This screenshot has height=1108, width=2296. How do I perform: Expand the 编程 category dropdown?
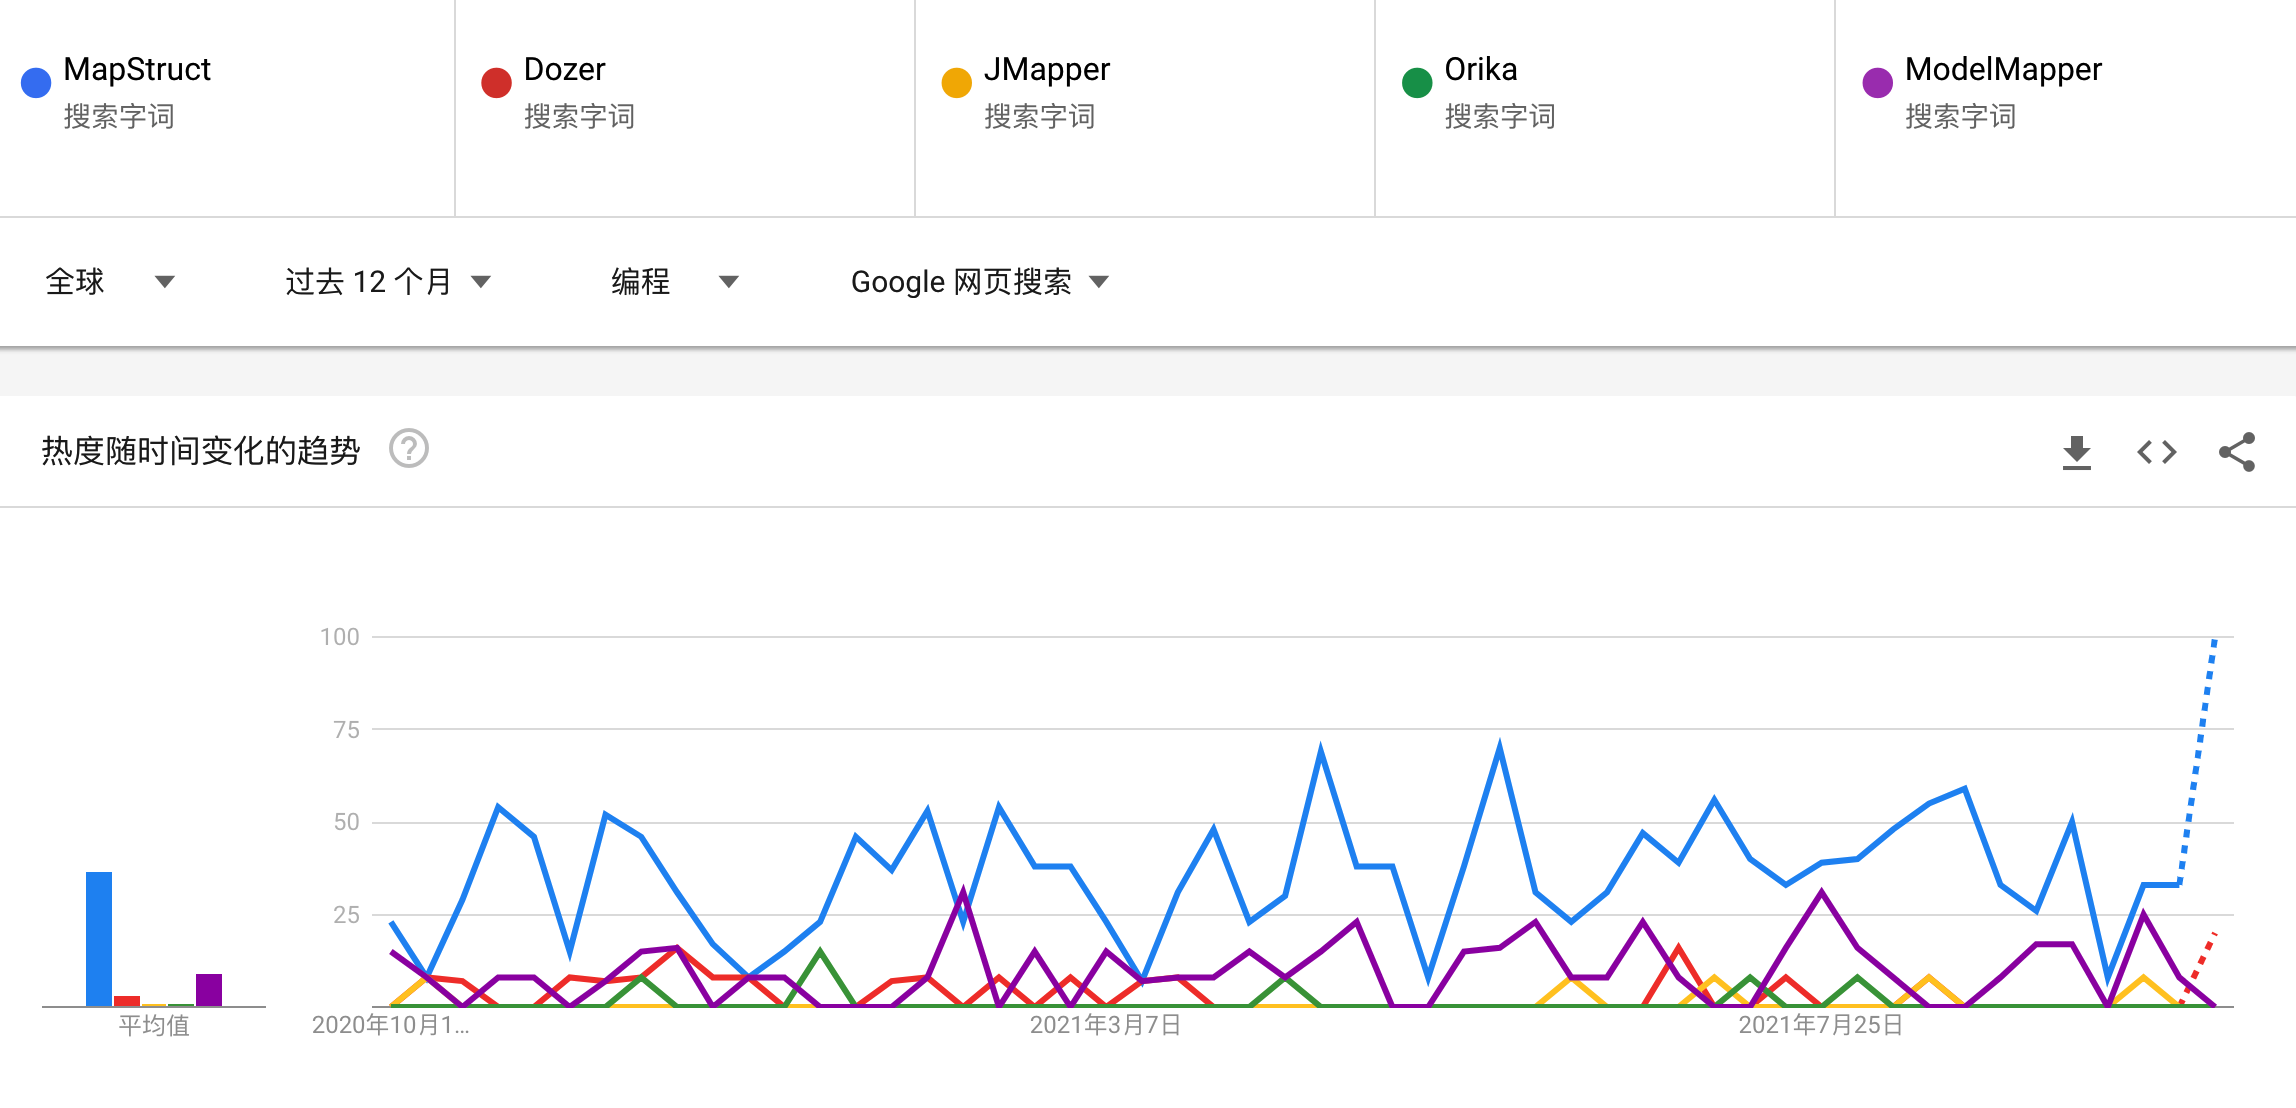(x=674, y=282)
